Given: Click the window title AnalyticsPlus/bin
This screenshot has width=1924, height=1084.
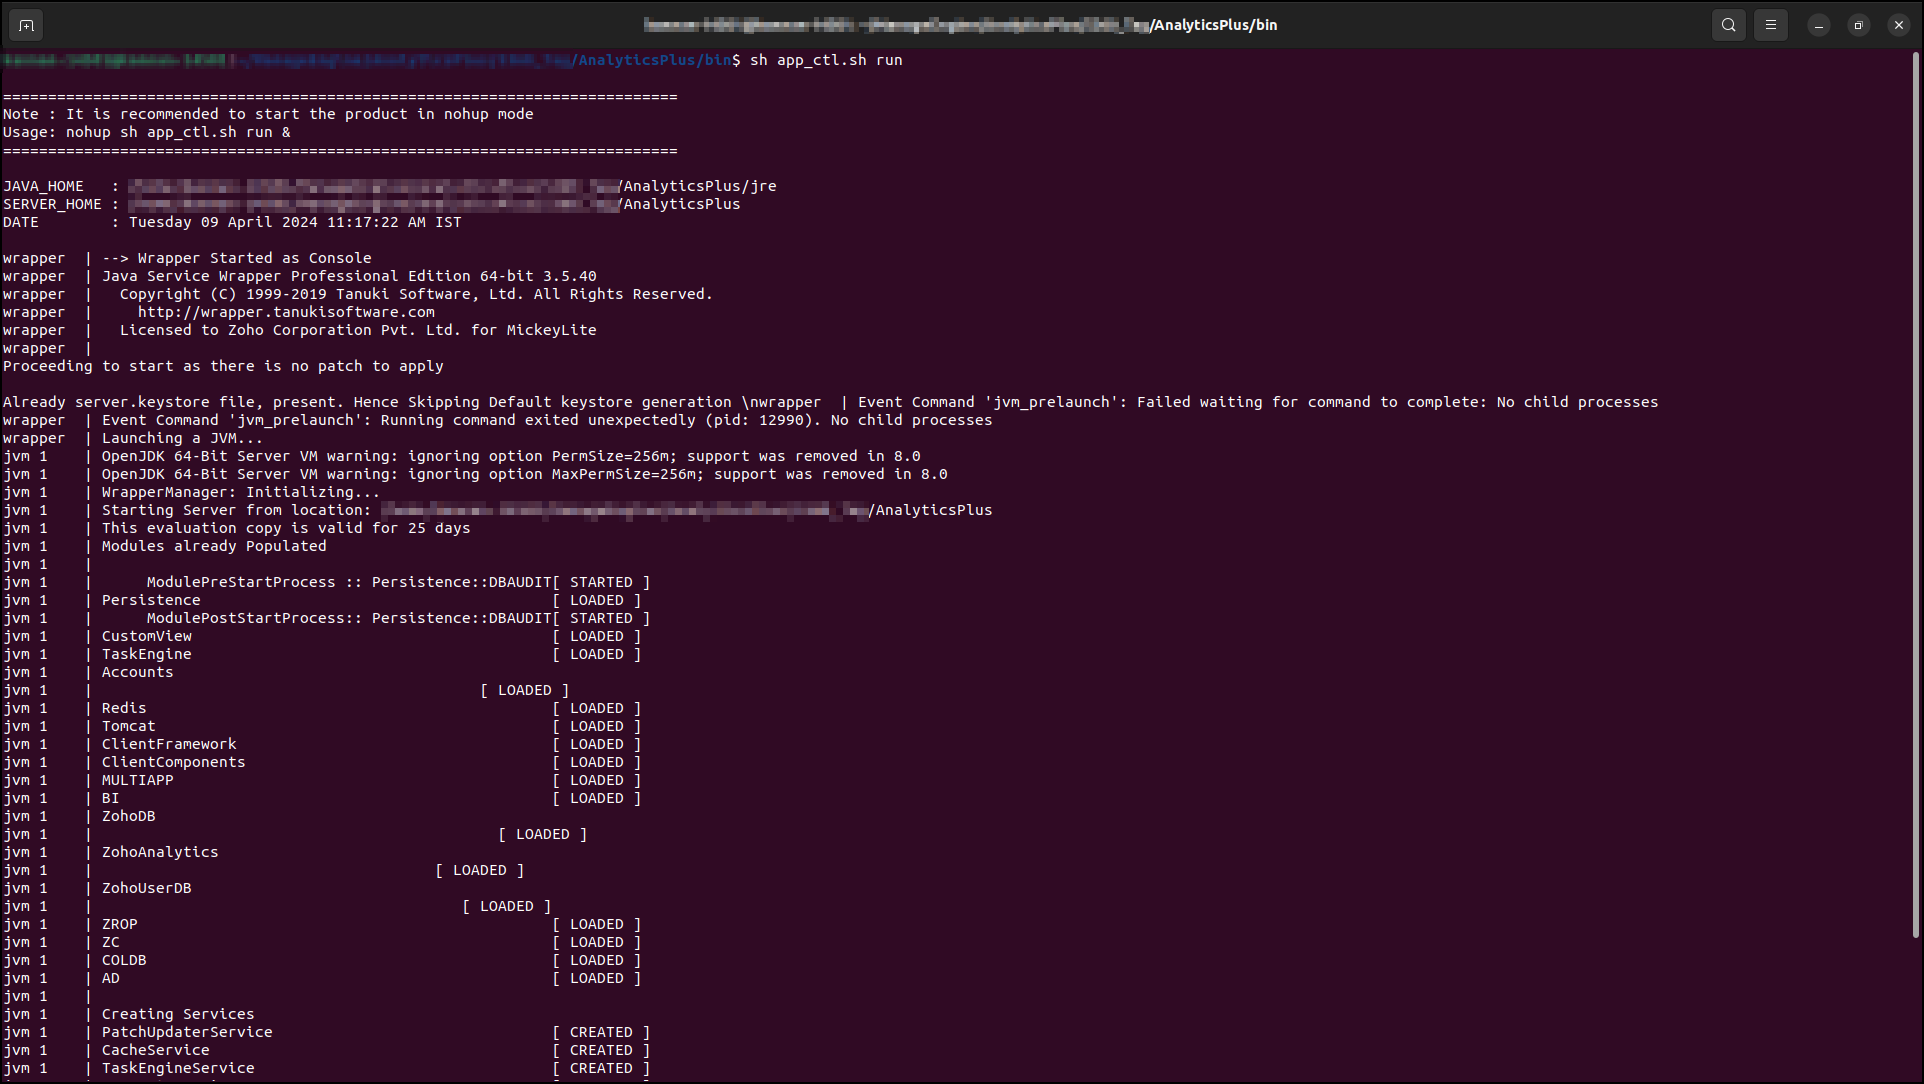Looking at the screenshot, I should coord(1214,25).
